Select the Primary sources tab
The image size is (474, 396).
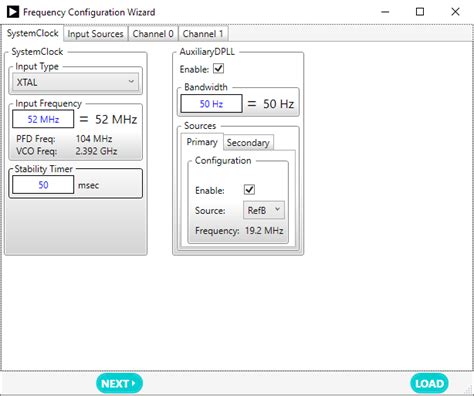[202, 142]
